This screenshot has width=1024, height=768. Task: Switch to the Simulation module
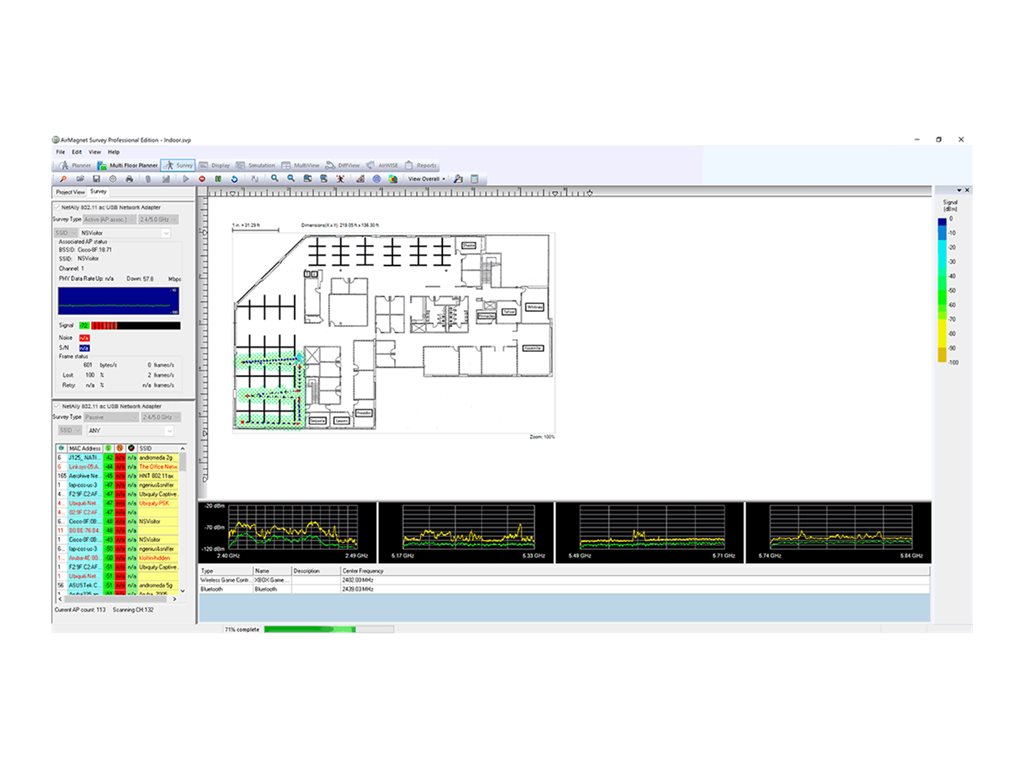pyautogui.click(x=255, y=166)
